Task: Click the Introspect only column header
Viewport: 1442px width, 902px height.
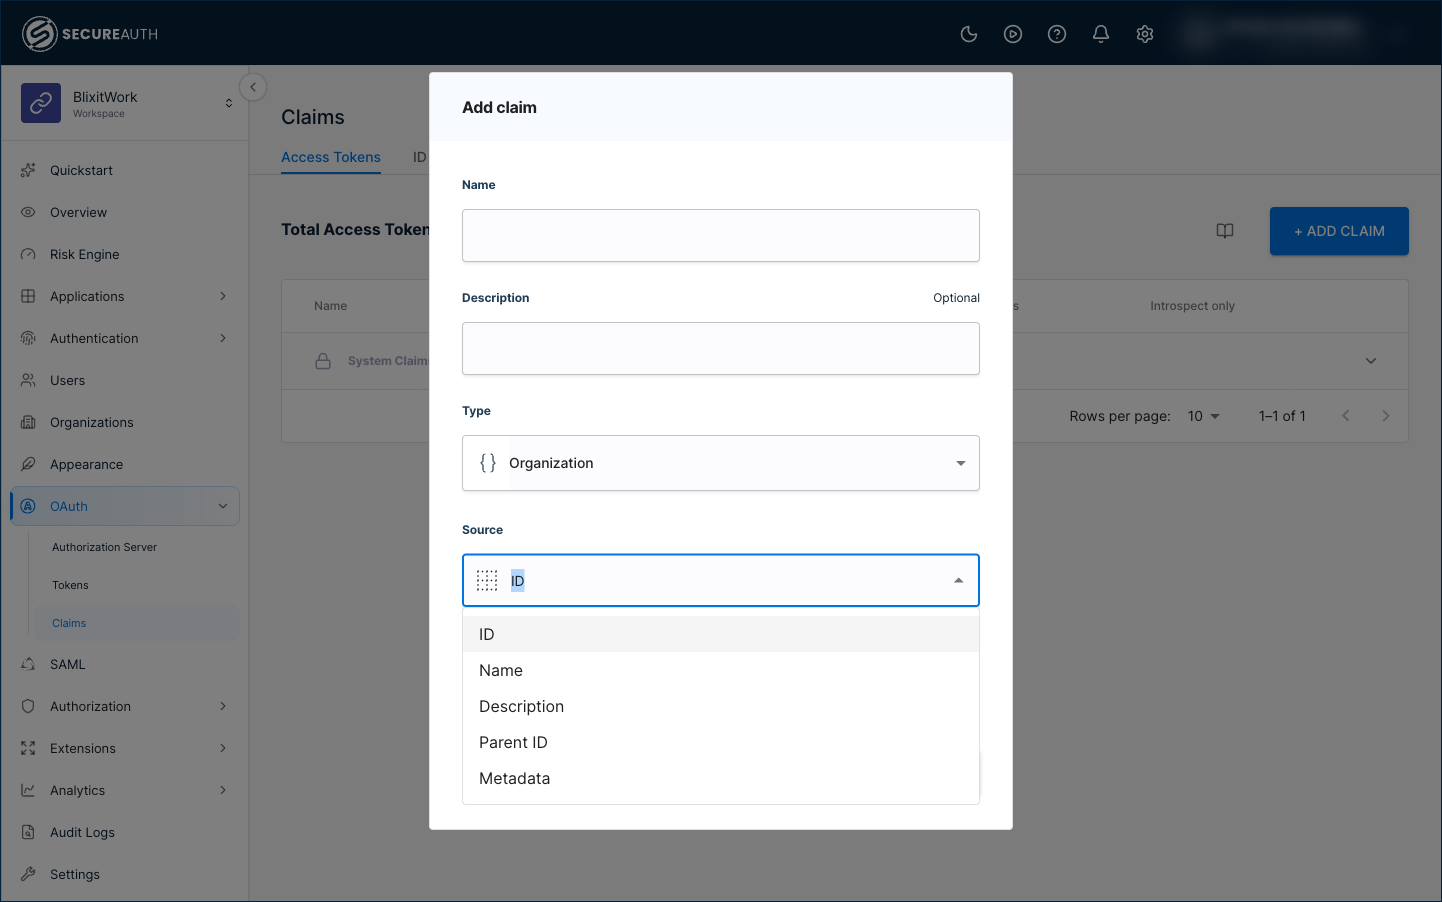Action: coord(1192,306)
